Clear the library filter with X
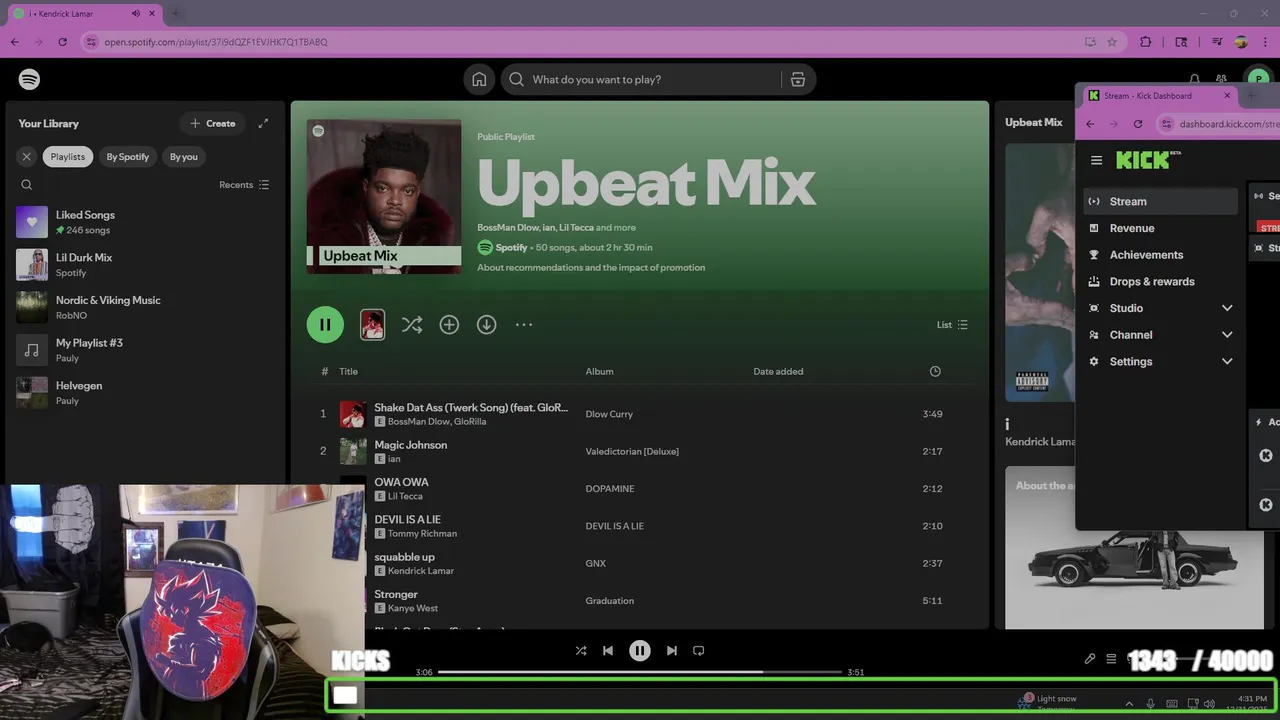This screenshot has width=1280, height=720. point(27,156)
